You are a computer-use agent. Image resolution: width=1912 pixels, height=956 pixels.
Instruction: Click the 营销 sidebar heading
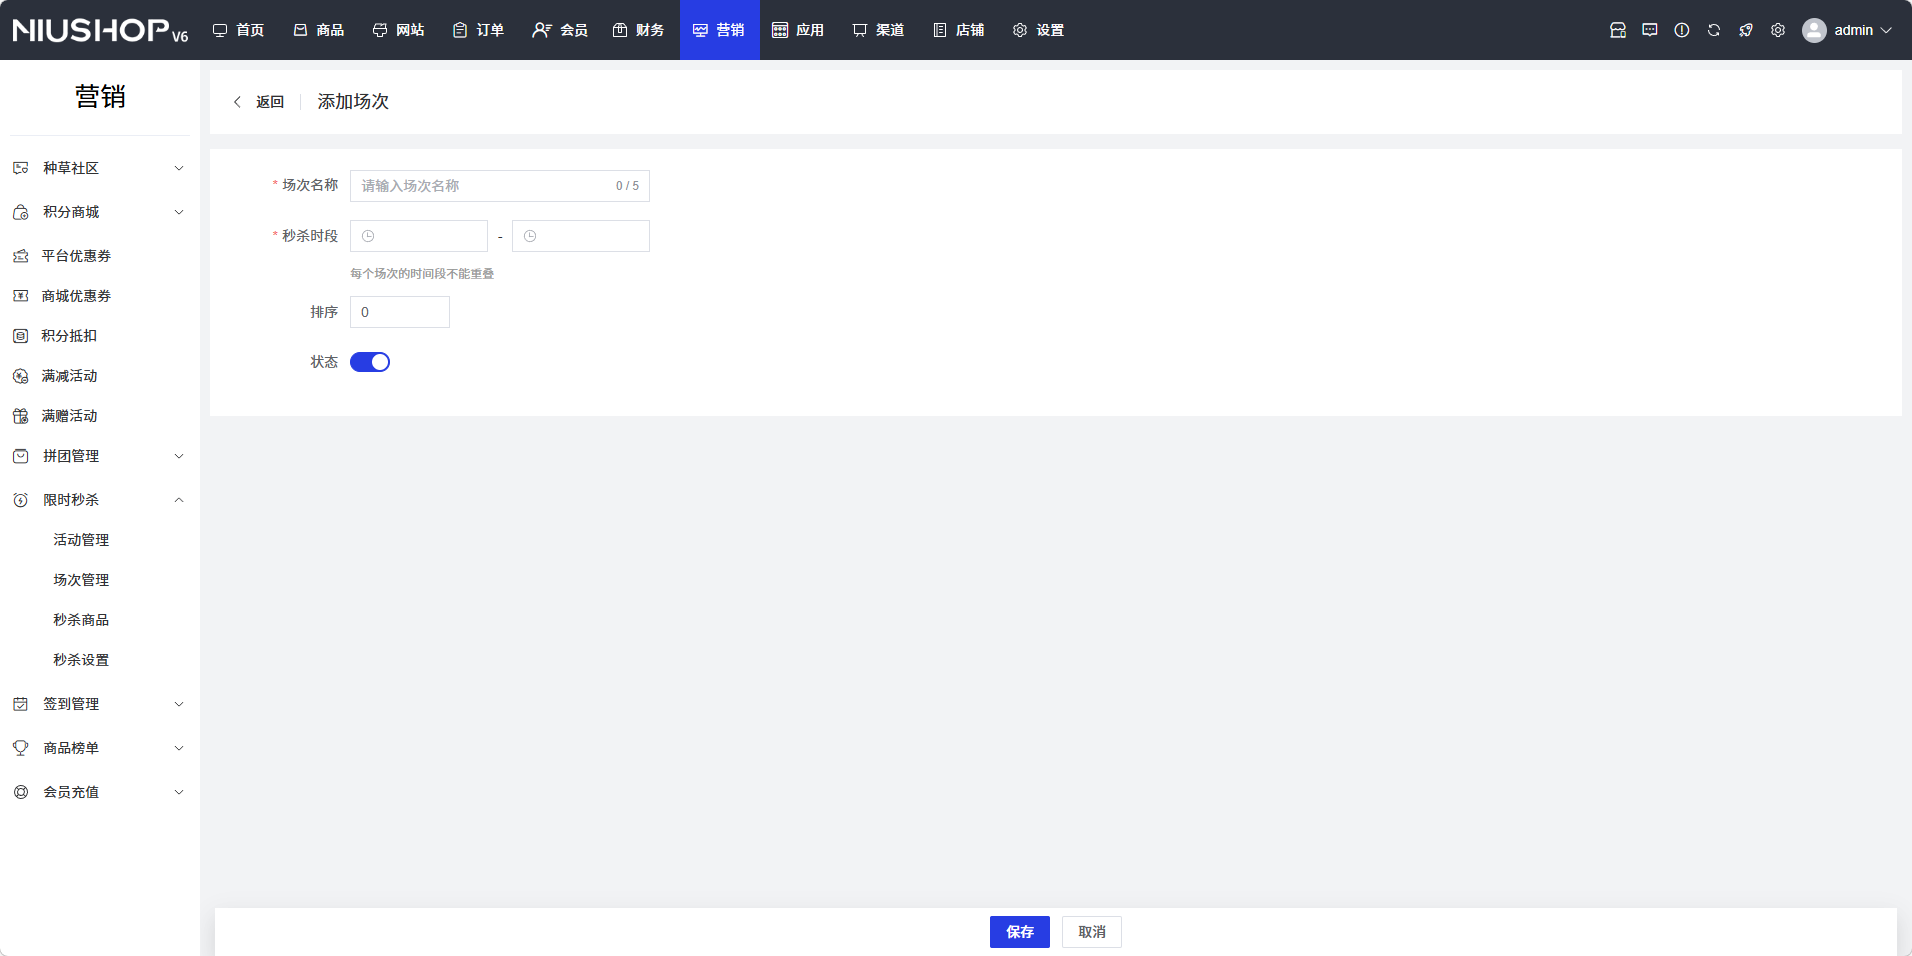coord(100,97)
